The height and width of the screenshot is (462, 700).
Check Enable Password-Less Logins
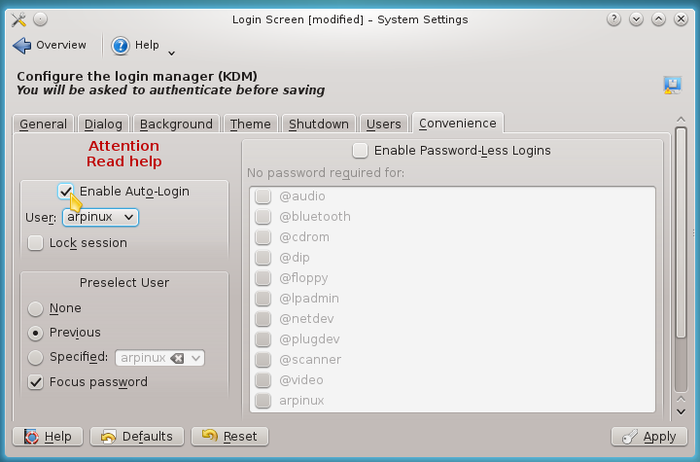click(360, 151)
